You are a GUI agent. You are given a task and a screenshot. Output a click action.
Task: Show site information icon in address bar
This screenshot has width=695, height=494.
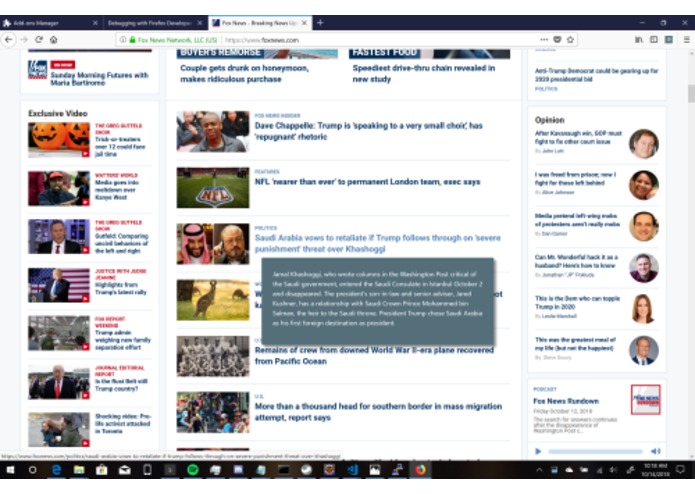coord(123,40)
